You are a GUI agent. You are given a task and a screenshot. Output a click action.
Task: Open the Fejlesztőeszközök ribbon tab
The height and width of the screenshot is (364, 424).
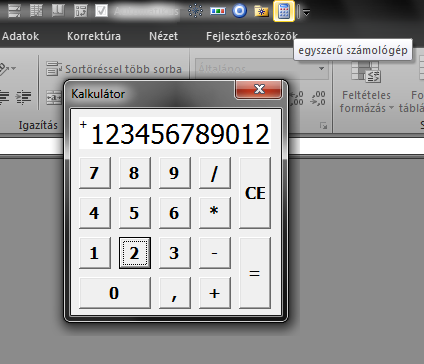252,36
